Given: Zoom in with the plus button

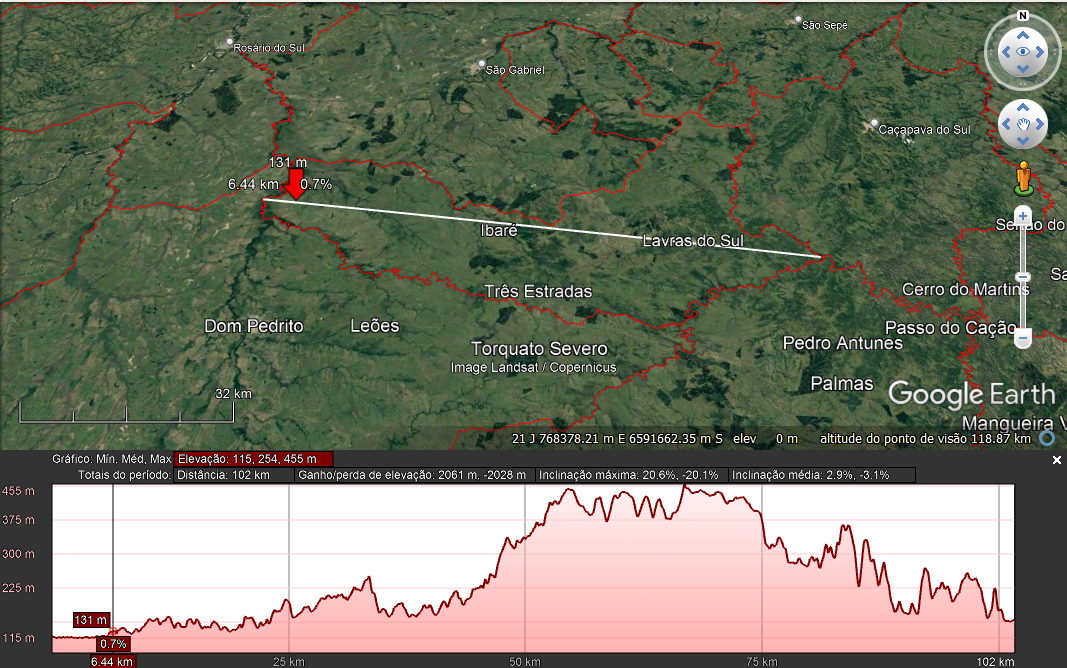Looking at the screenshot, I should point(1022,215).
